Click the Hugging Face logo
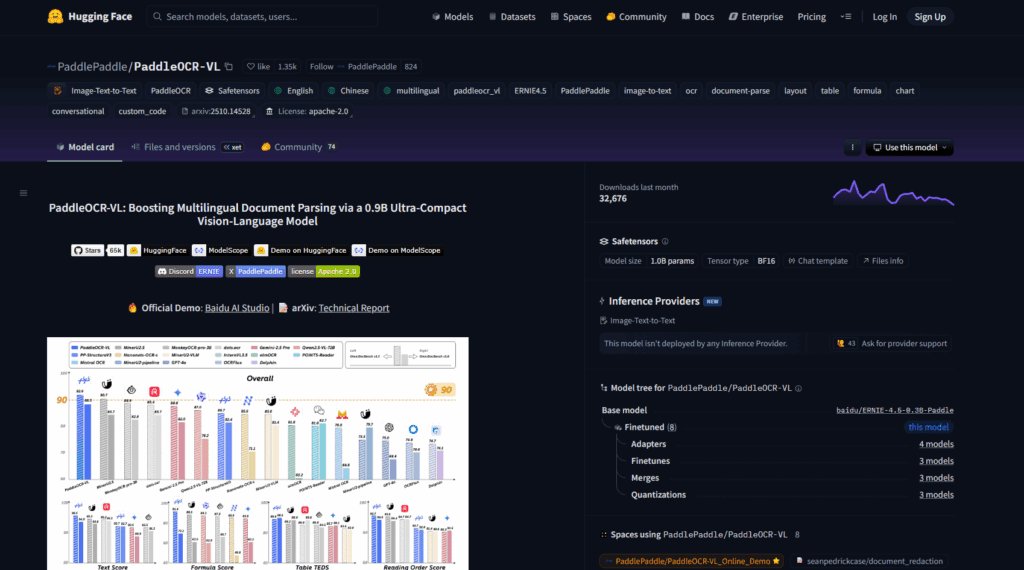Image resolution: width=1024 pixels, height=570 pixels. 89,16
